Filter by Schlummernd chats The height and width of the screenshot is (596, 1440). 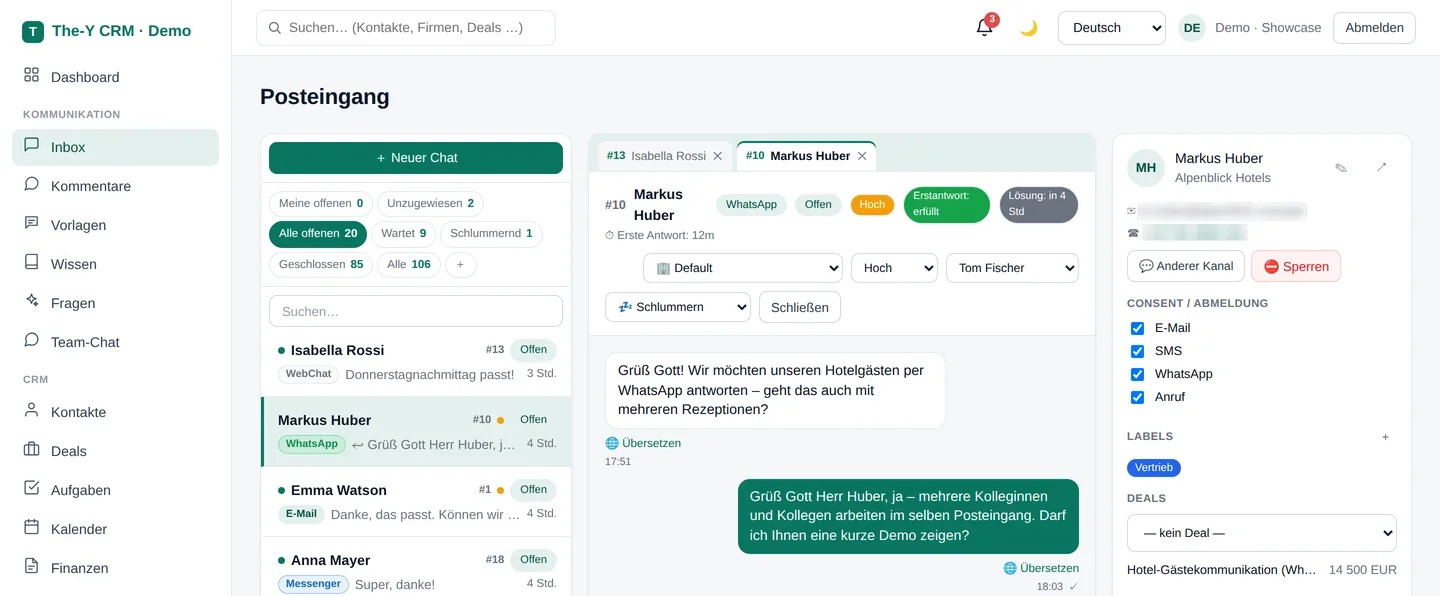tap(491, 234)
